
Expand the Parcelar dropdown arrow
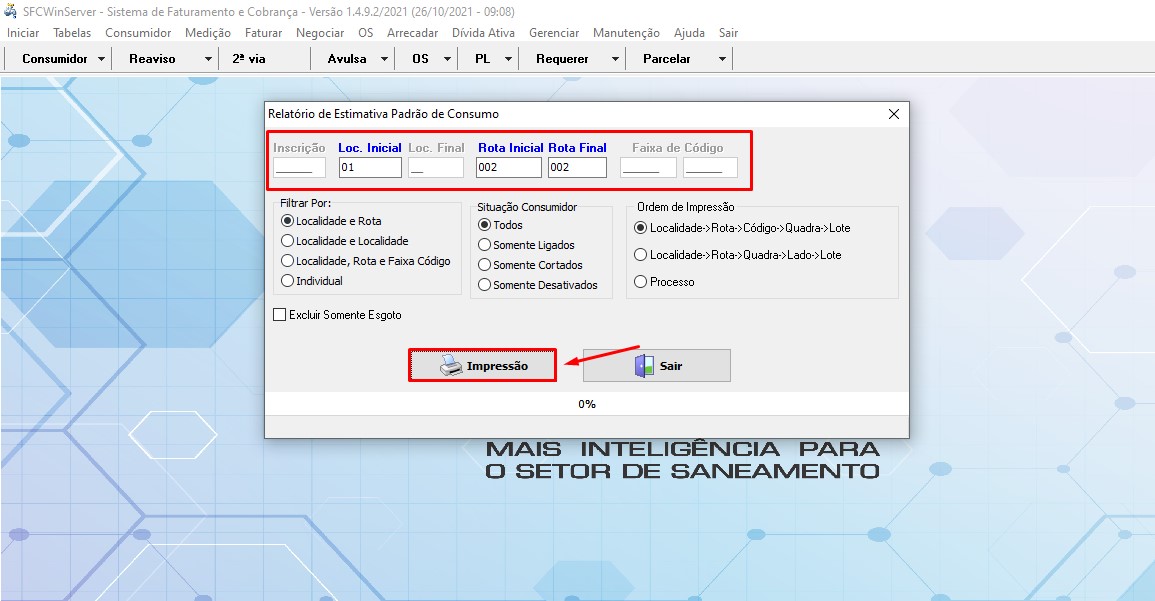click(722, 59)
